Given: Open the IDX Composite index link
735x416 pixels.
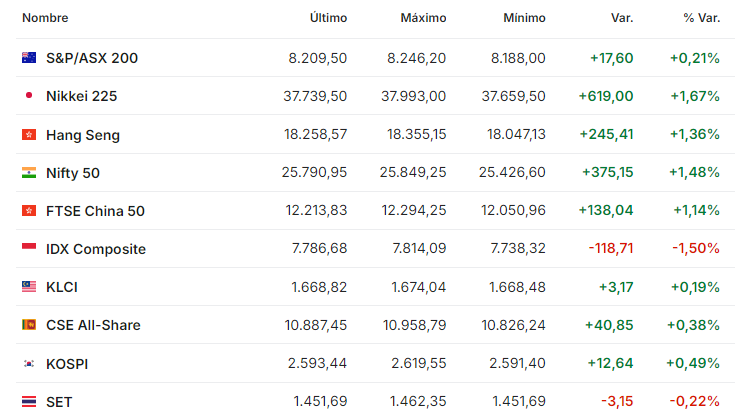Looking at the screenshot, I should coord(96,249).
